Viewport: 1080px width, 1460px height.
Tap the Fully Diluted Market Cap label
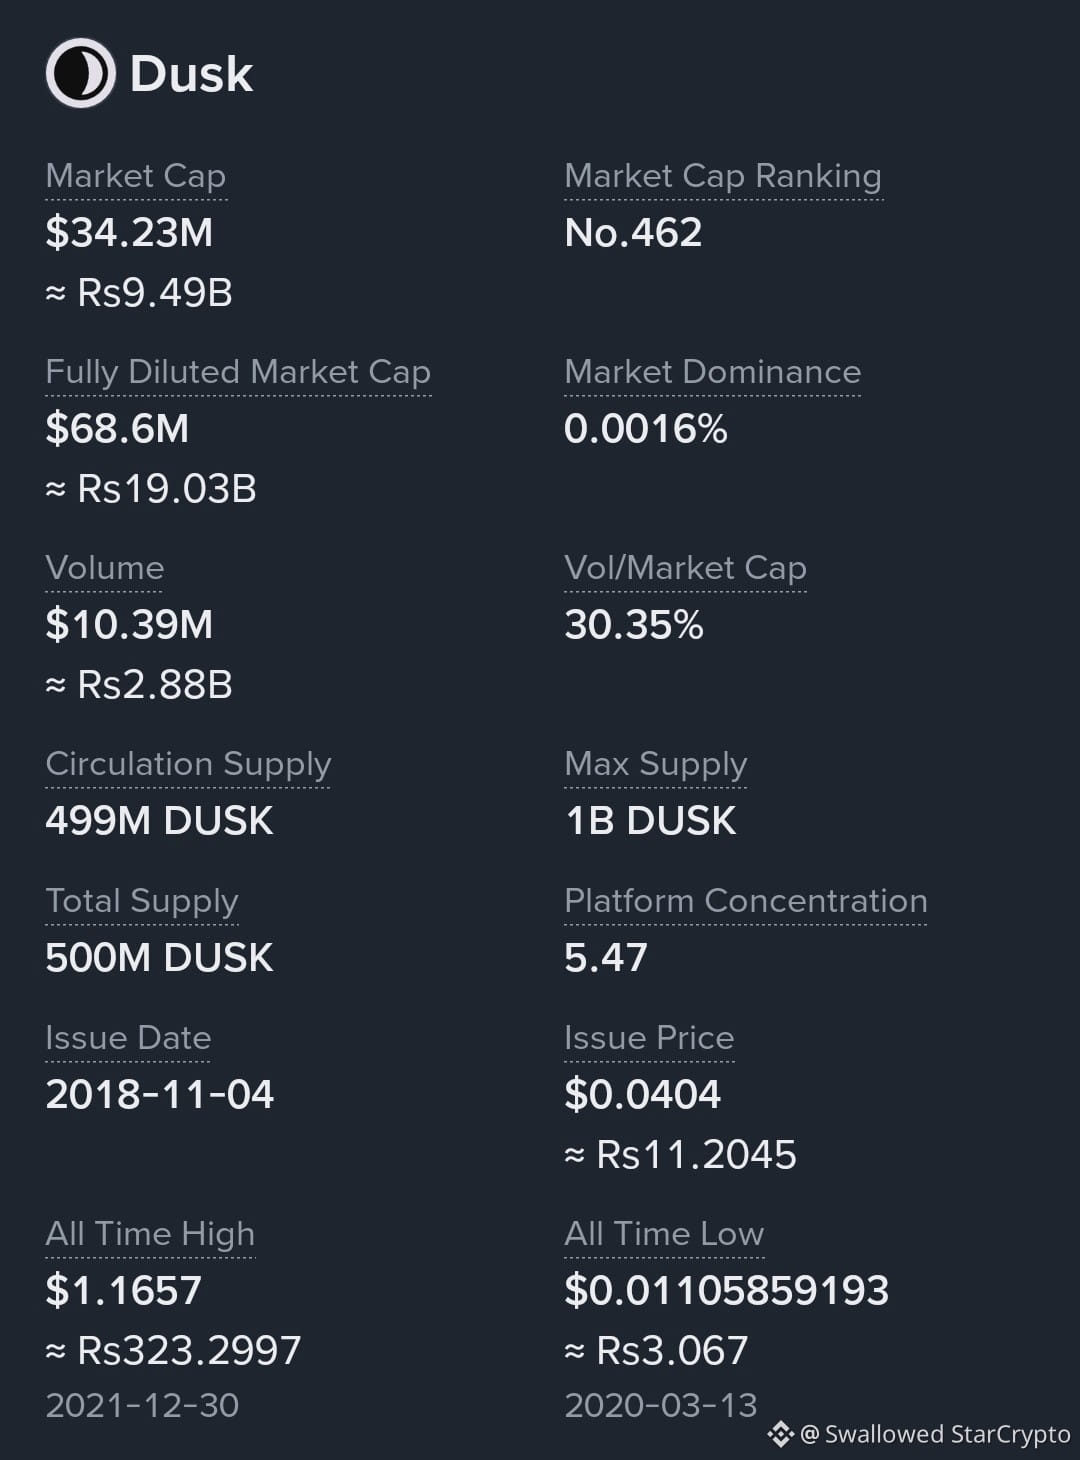coord(238,372)
